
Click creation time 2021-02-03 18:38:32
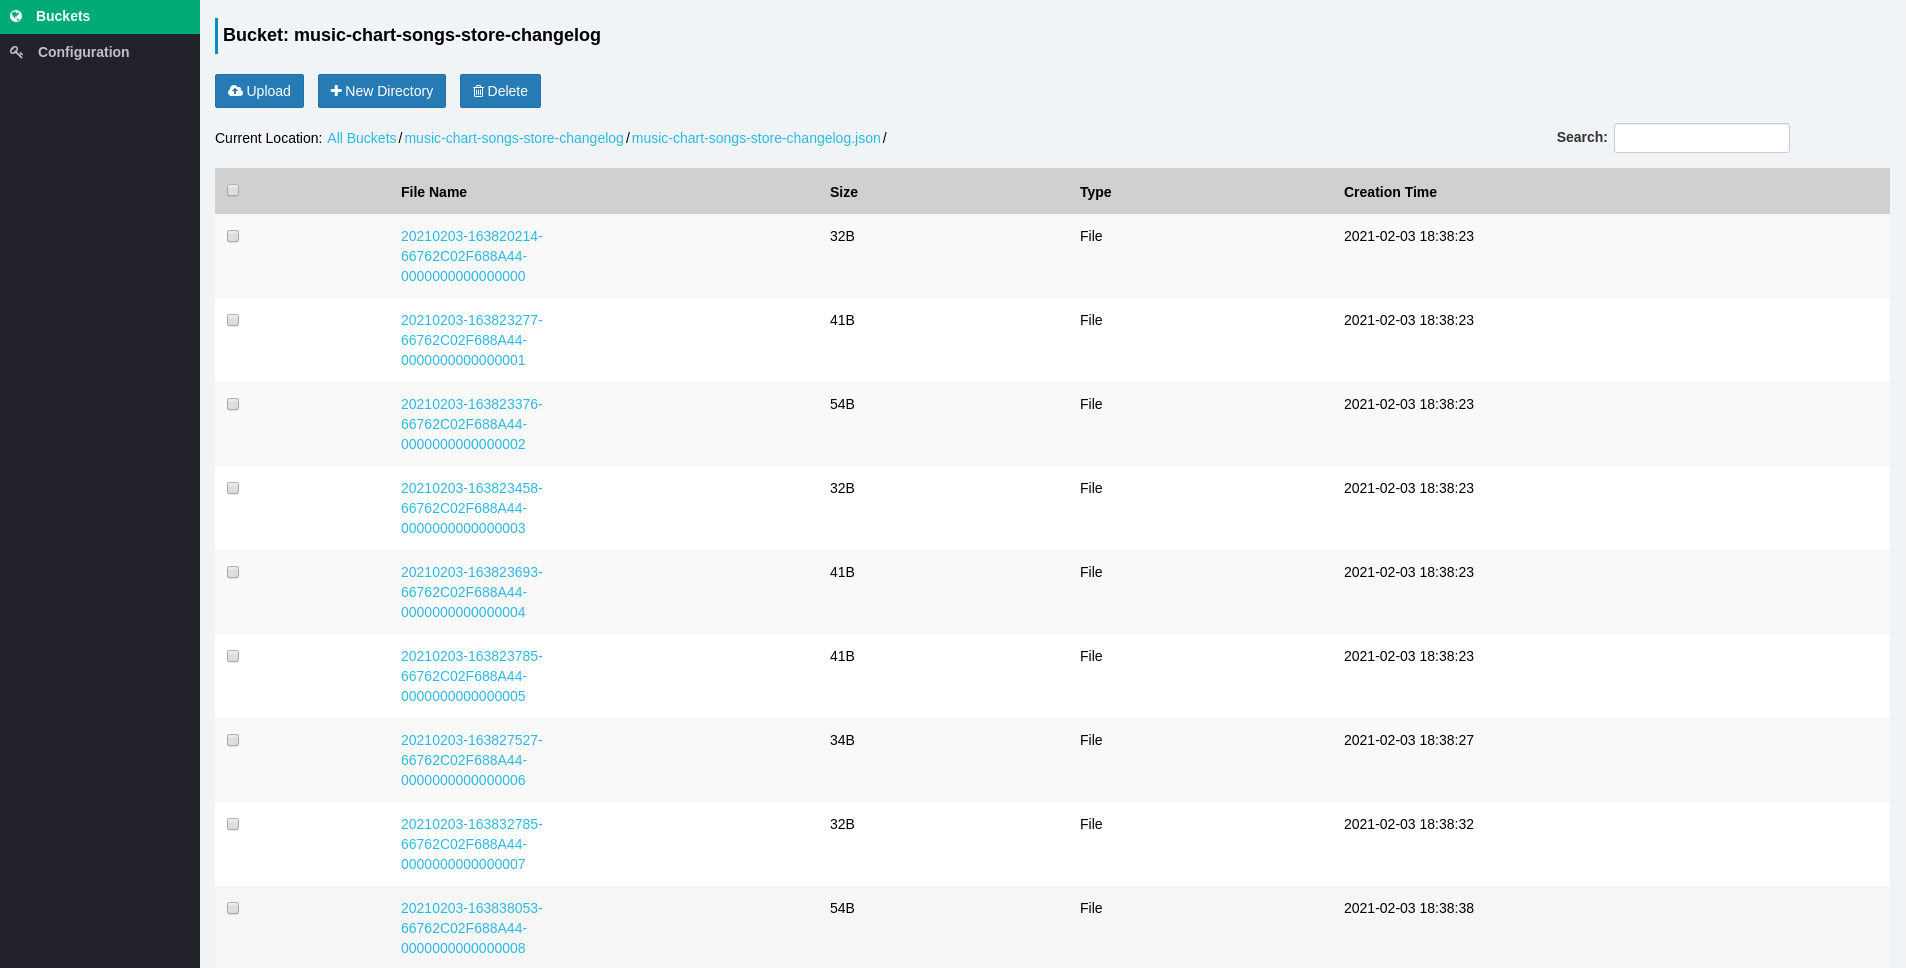[1409, 824]
